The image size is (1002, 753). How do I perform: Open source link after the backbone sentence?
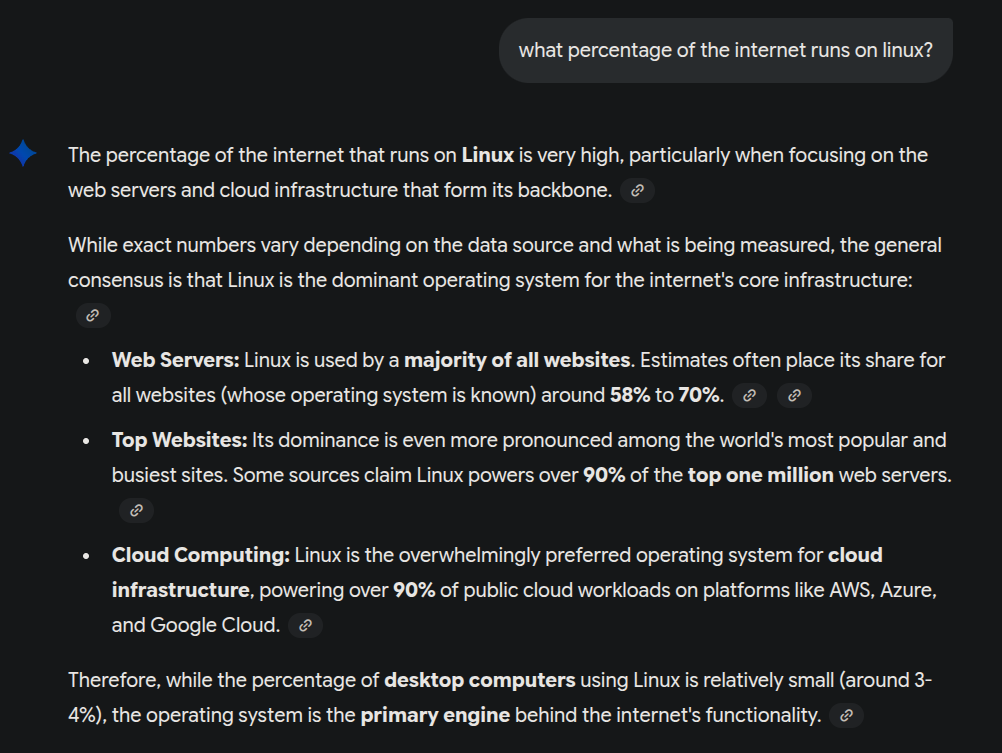point(637,190)
